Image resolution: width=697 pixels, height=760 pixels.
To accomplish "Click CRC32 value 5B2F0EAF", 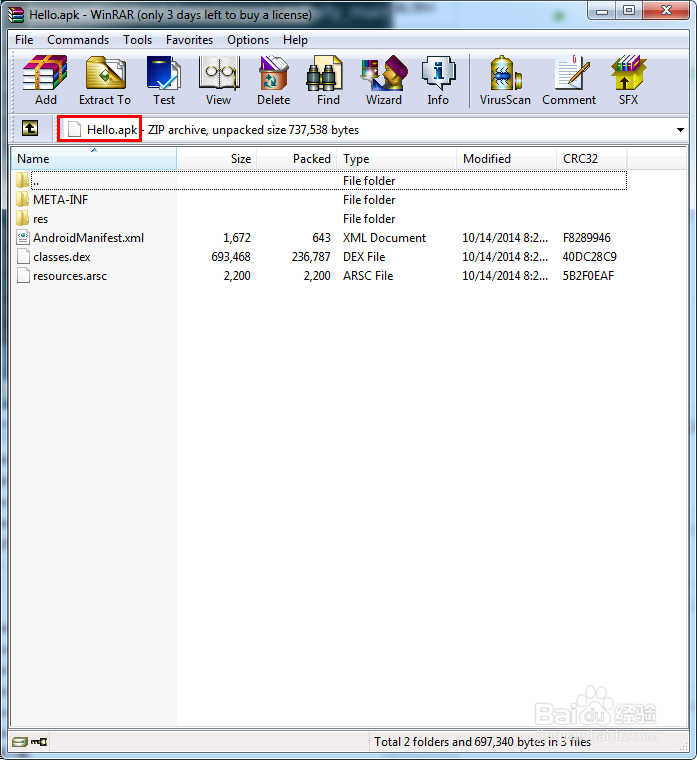I will 588,276.
